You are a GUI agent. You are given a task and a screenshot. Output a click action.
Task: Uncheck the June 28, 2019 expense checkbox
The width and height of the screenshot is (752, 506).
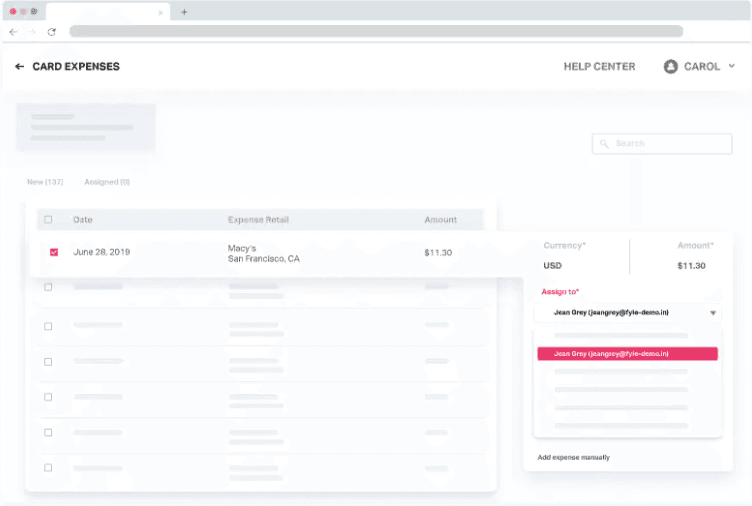pyautogui.click(x=54, y=252)
